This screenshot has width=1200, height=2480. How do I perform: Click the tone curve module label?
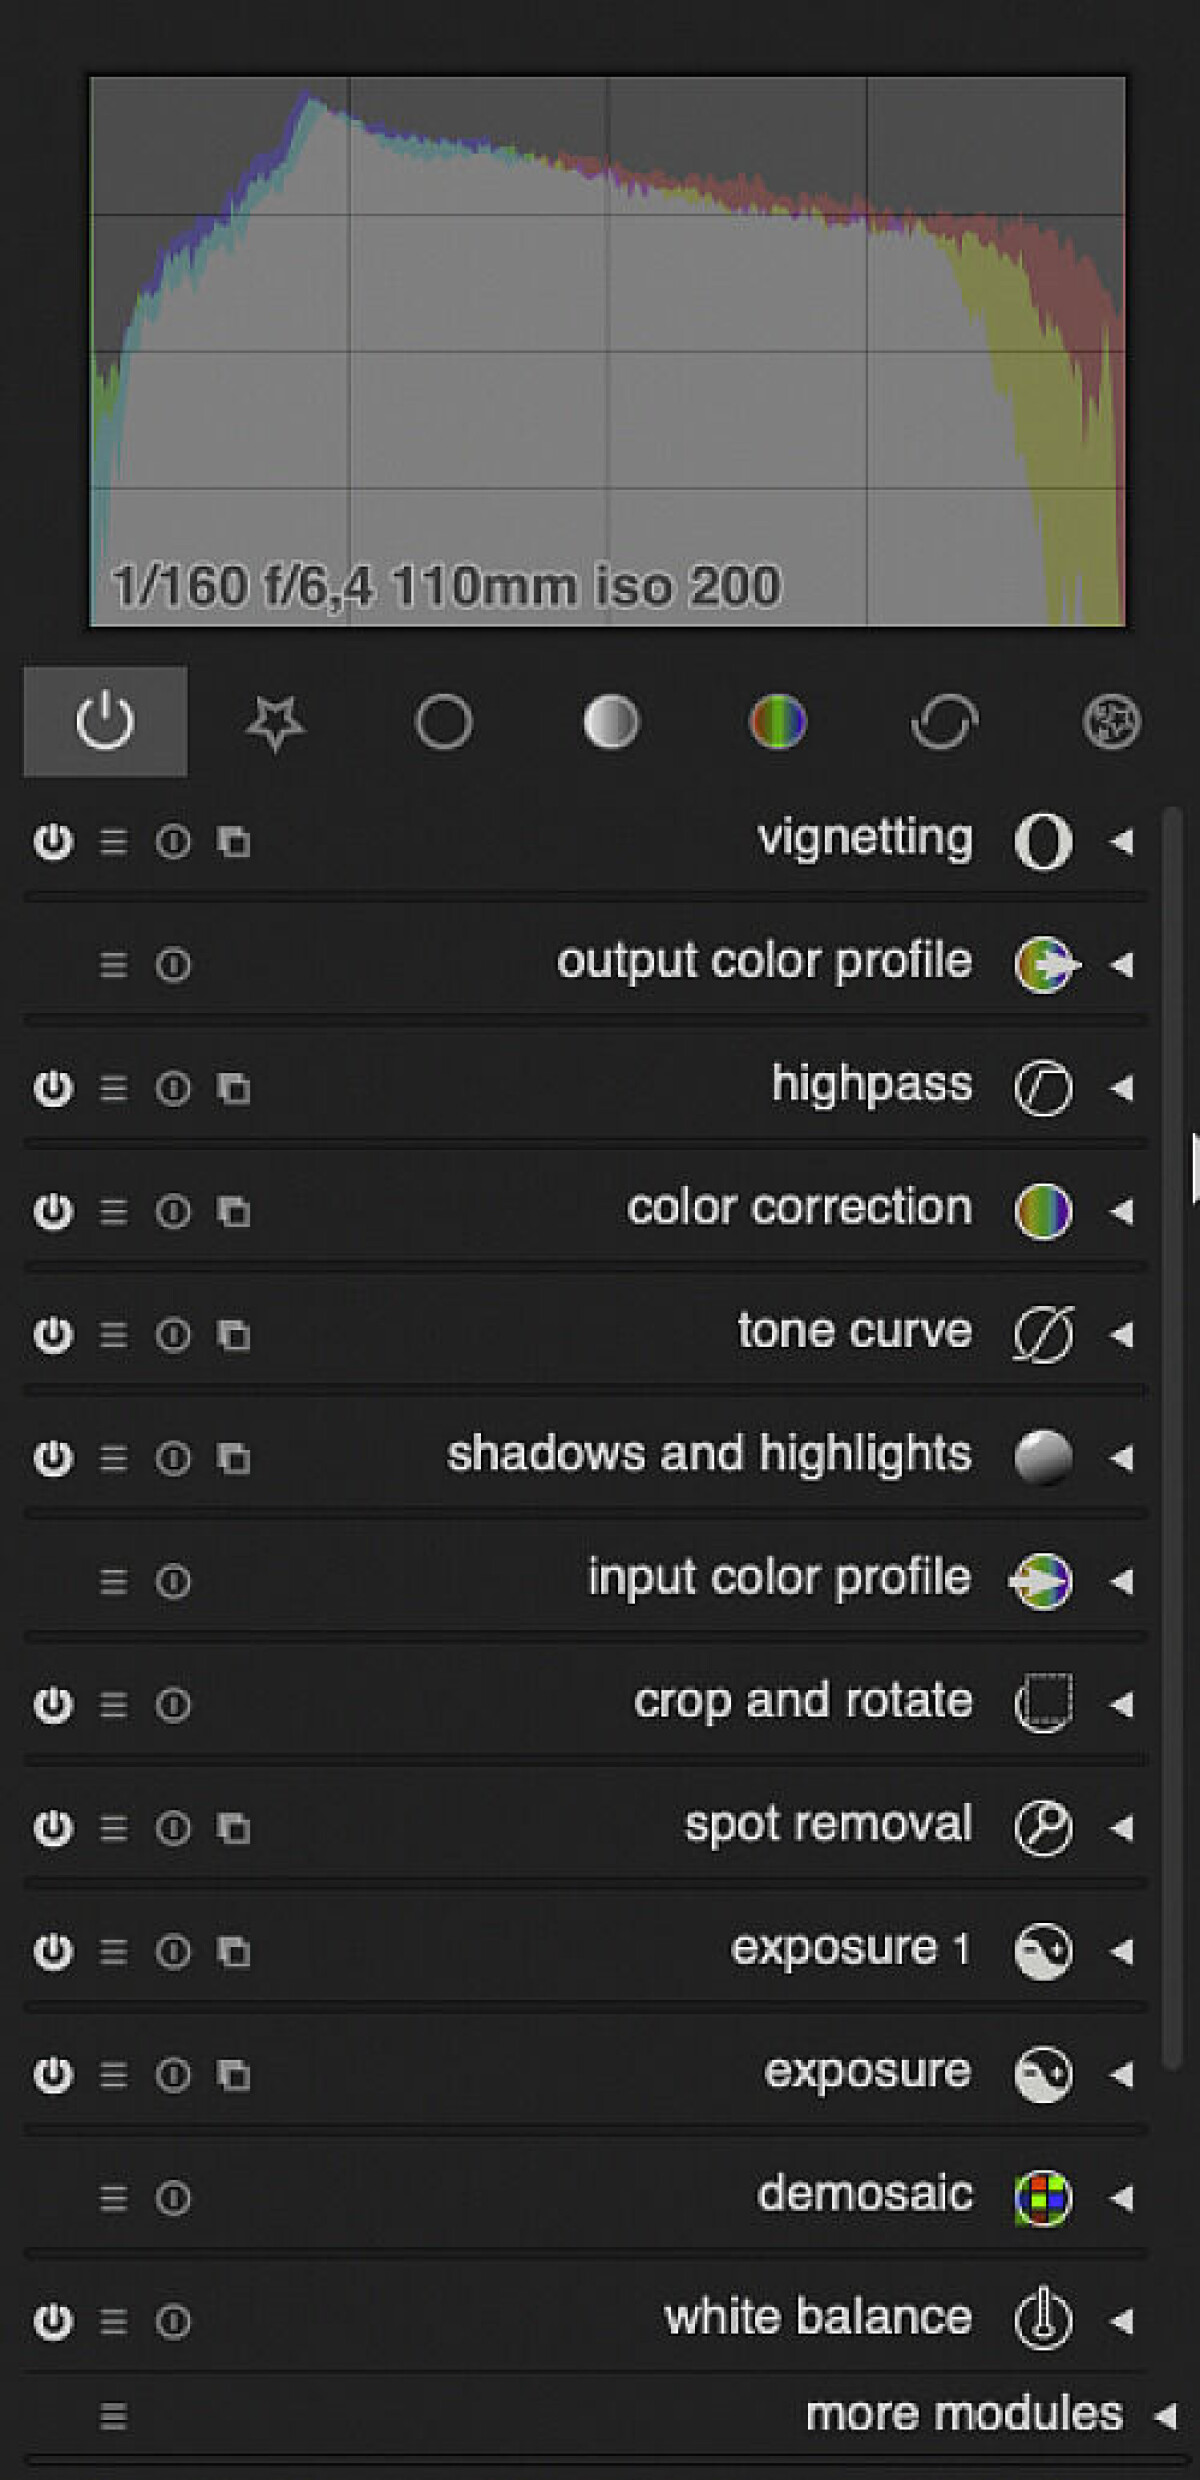click(x=855, y=1332)
